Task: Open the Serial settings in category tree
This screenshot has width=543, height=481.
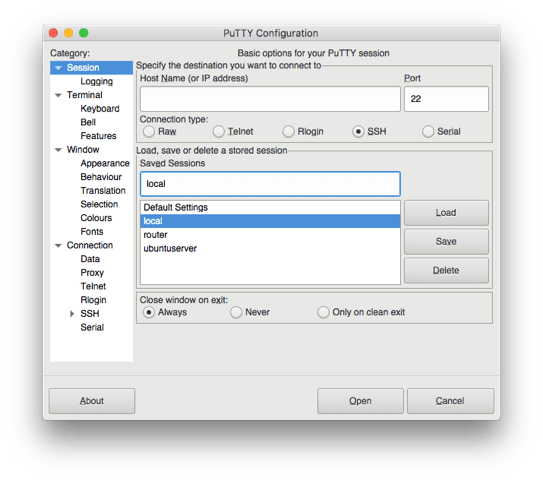Action: [92, 327]
